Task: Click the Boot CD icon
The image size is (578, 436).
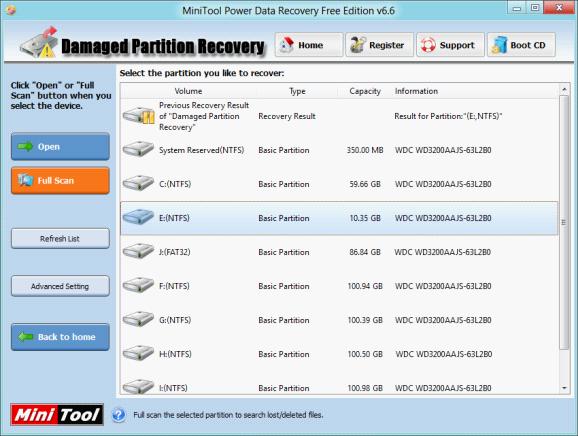Action: pyautogui.click(x=499, y=45)
